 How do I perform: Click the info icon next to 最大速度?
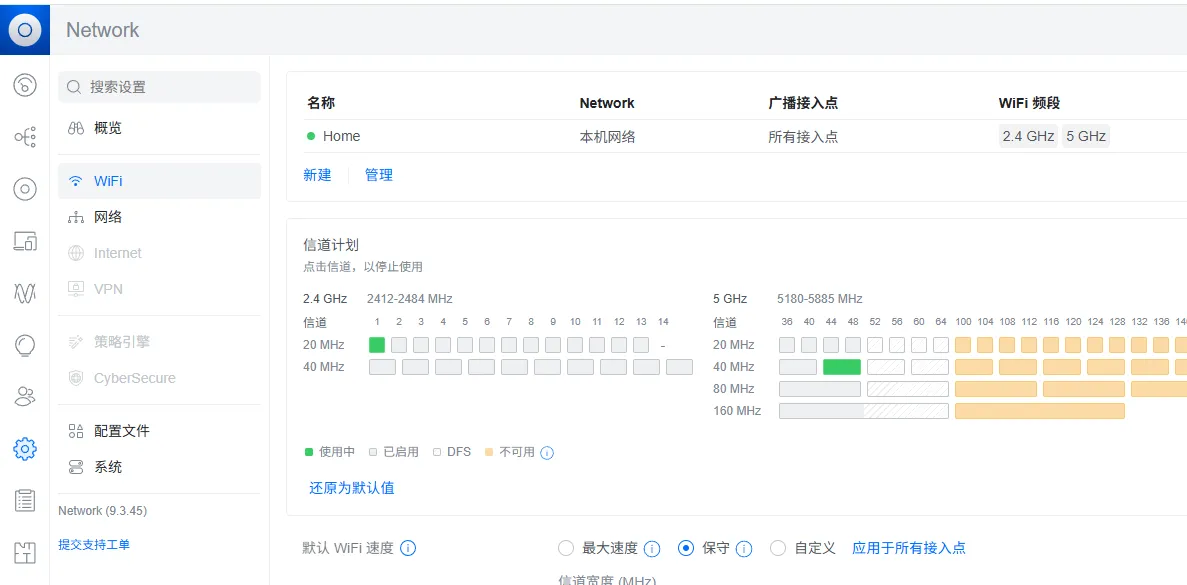[x=652, y=549]
